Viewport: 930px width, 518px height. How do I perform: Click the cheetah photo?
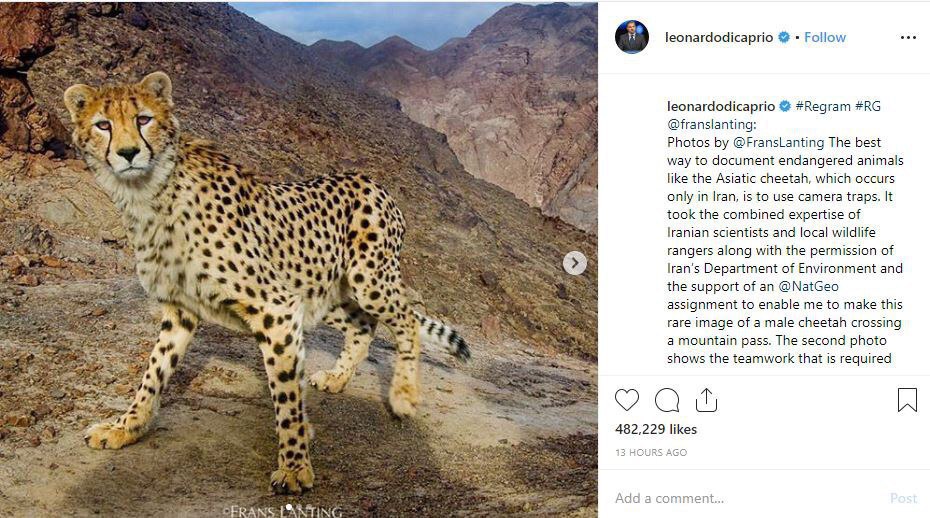298,259
